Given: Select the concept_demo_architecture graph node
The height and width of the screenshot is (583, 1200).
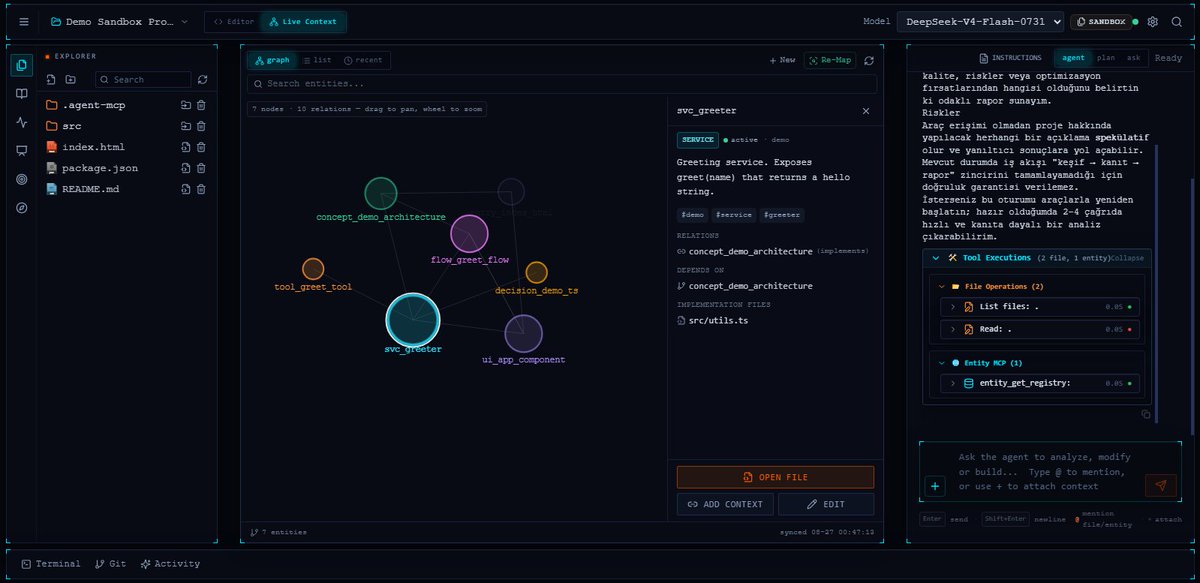Looking at the screenshot, I should click(x=381, y=193).
